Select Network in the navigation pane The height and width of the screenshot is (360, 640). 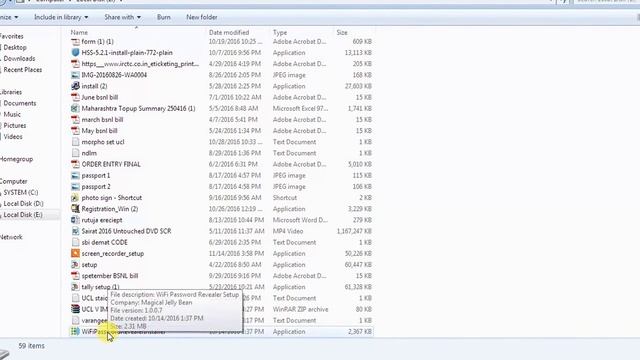[11, 237]
